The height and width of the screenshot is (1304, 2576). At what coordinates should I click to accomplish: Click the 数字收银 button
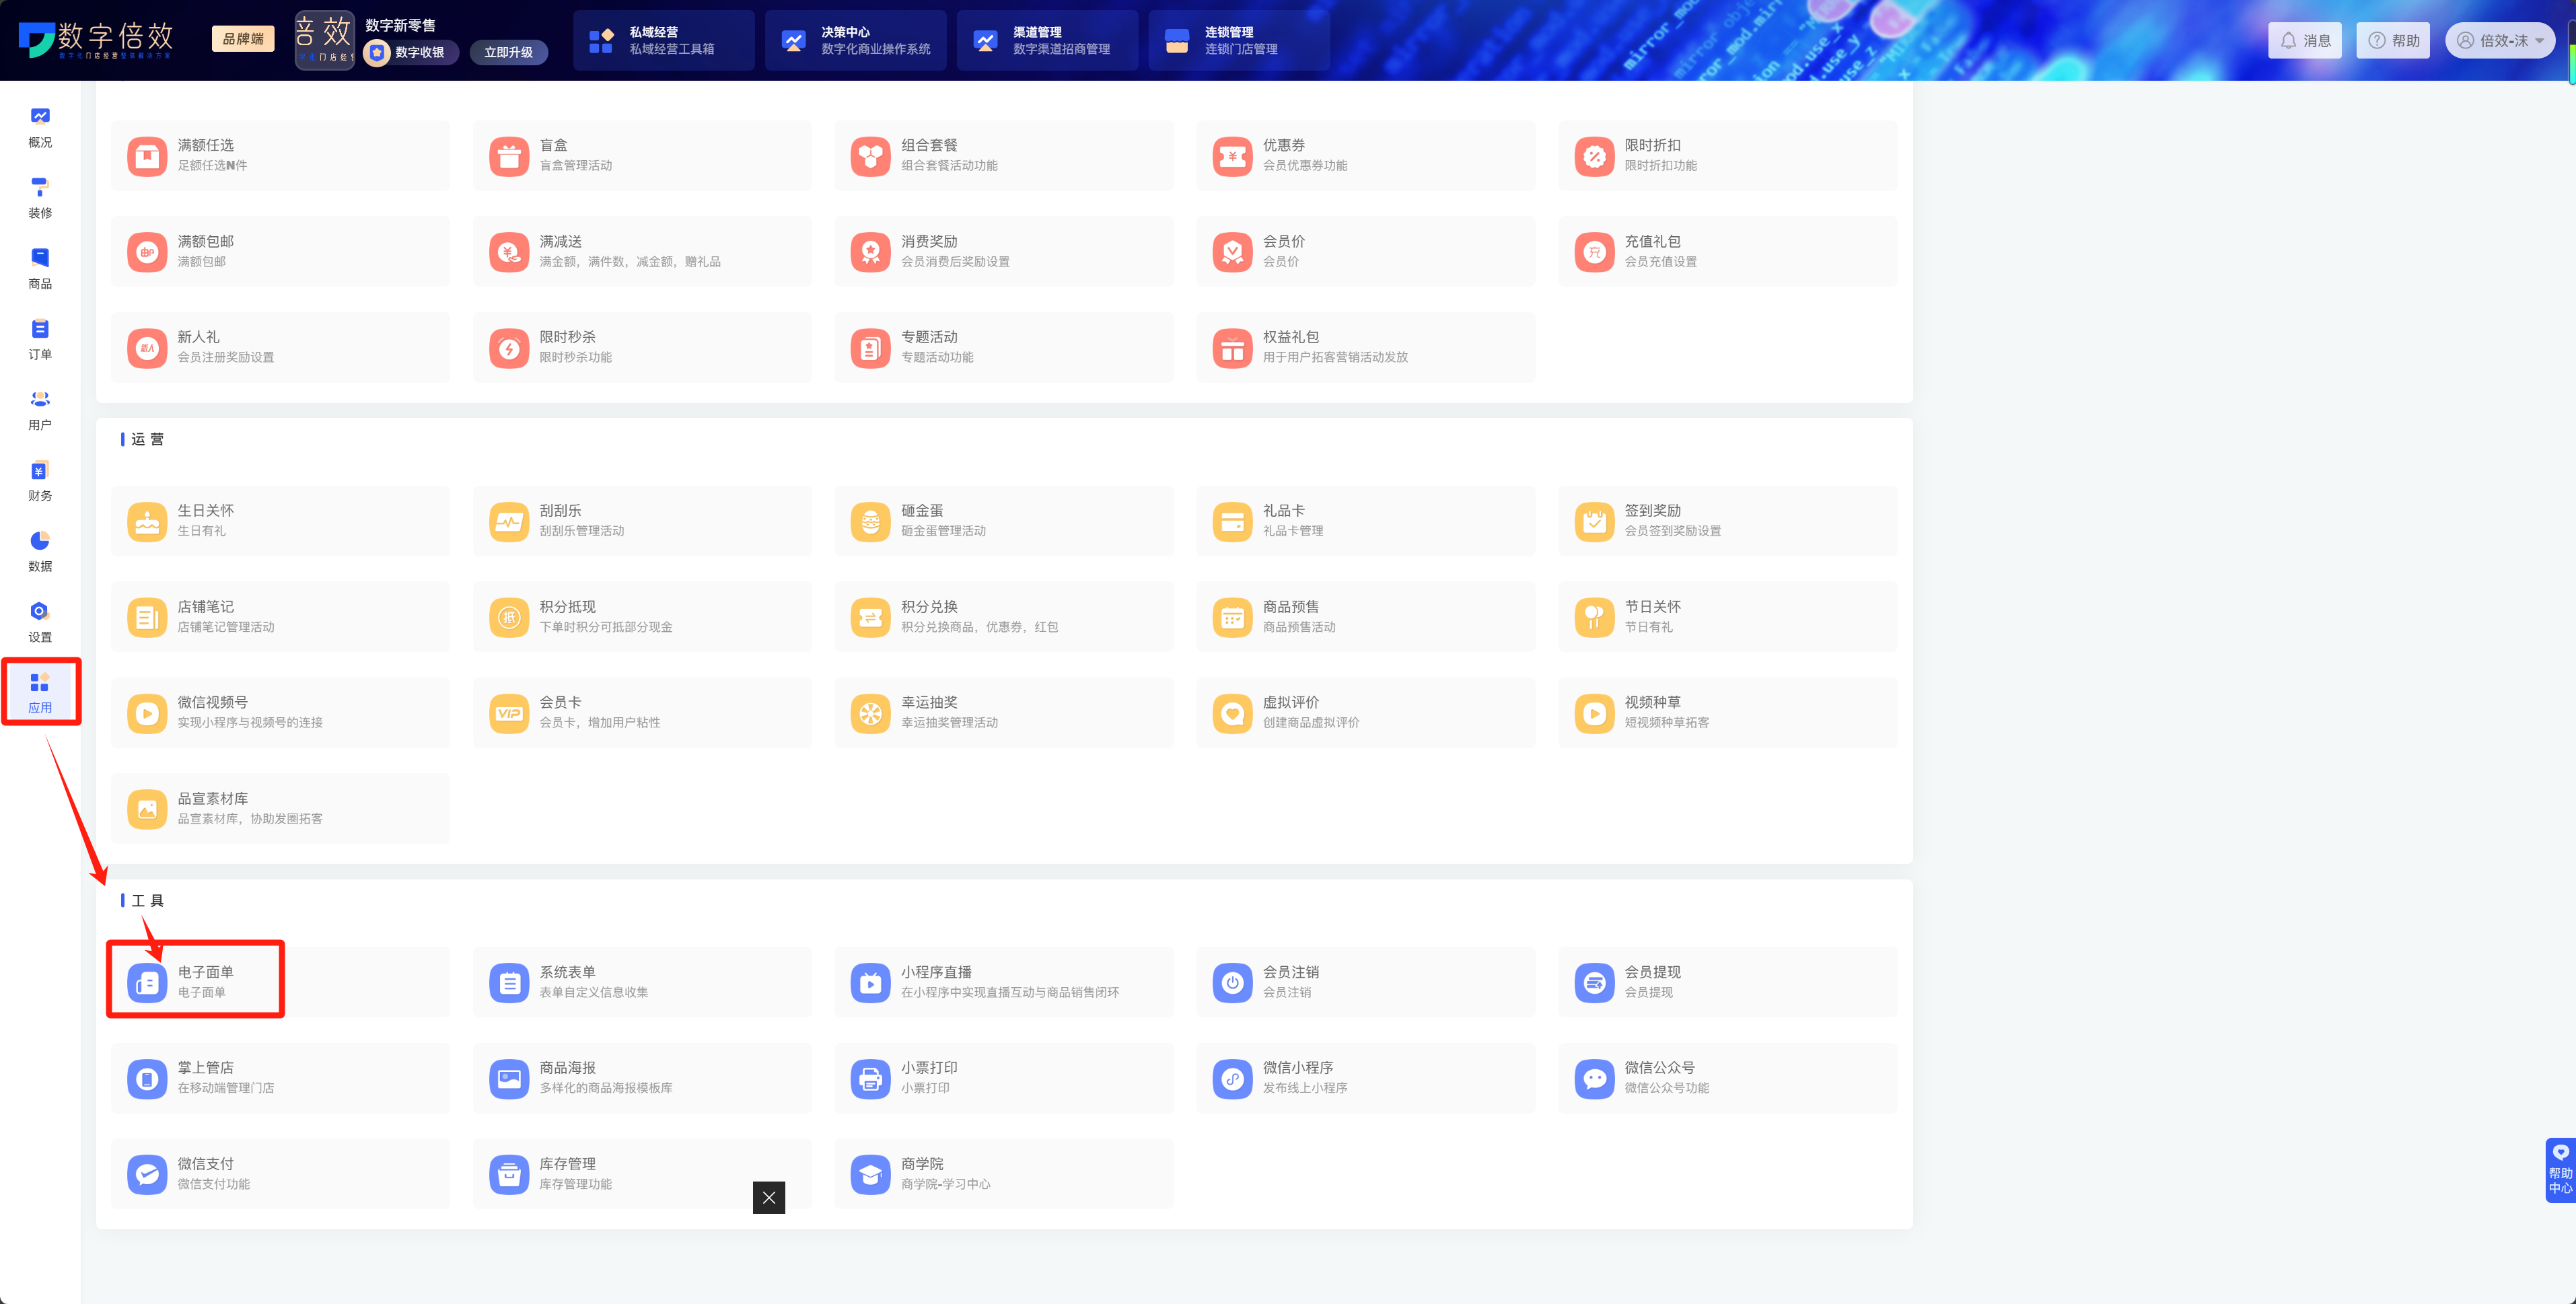410,52
